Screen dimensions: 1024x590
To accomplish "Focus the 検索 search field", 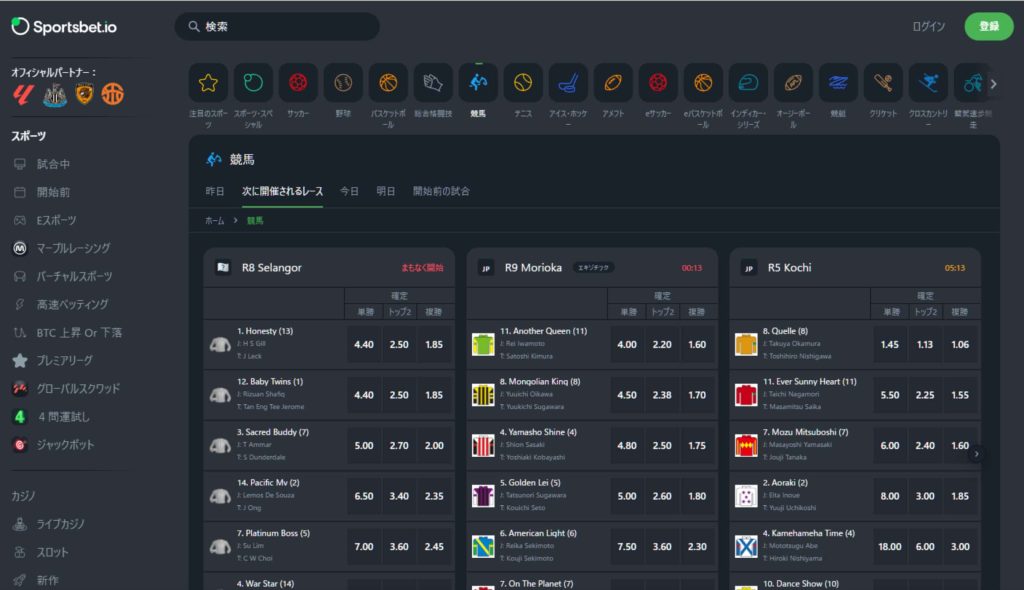I will 277,27.
